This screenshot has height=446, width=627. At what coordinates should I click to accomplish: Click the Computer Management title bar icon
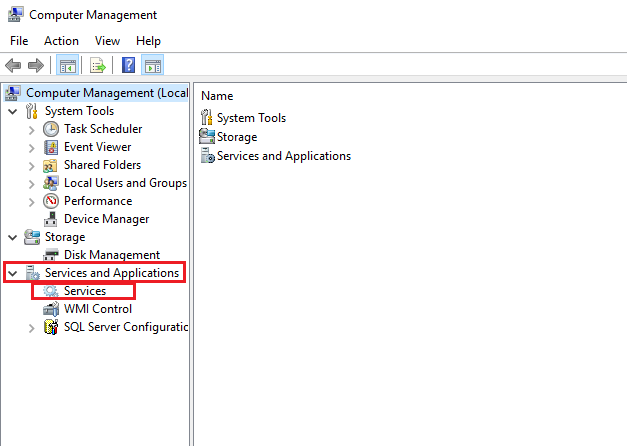(x=15, y=14)
